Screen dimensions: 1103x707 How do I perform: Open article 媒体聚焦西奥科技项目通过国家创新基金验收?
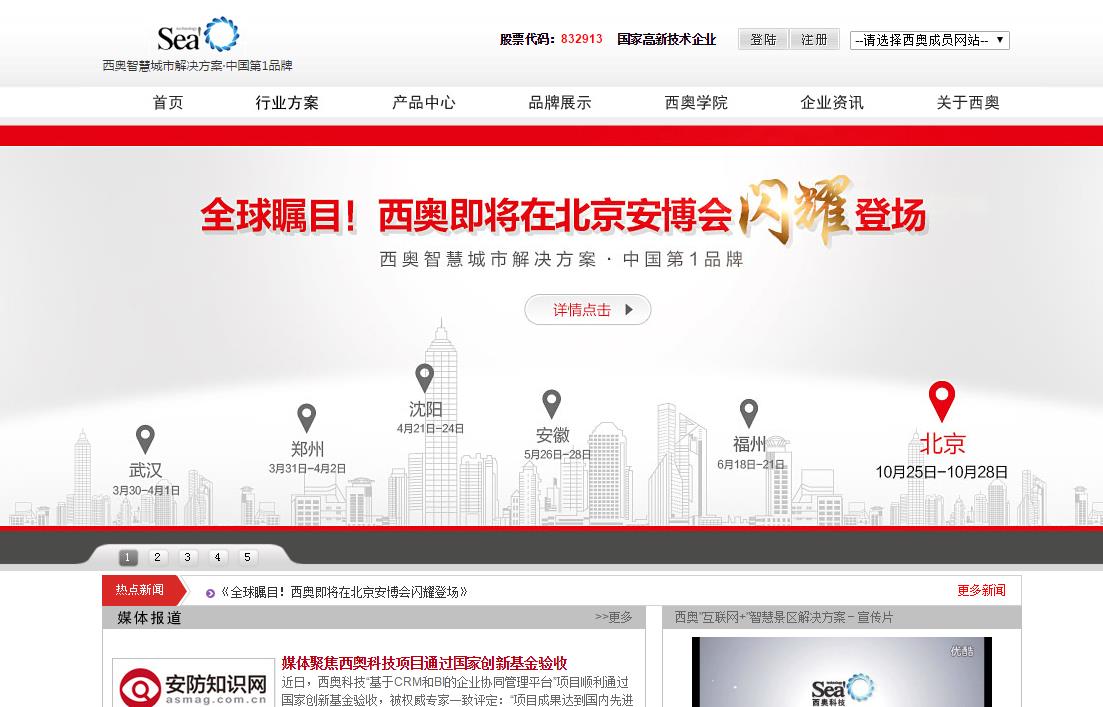click(424, 663)
